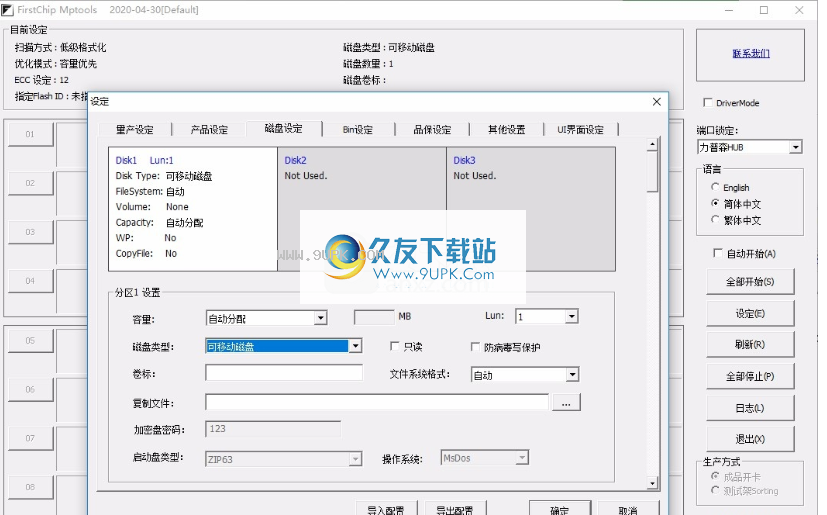Select the Disk1 partition panel
Screen dimensions: 827x515
[193, 209]
